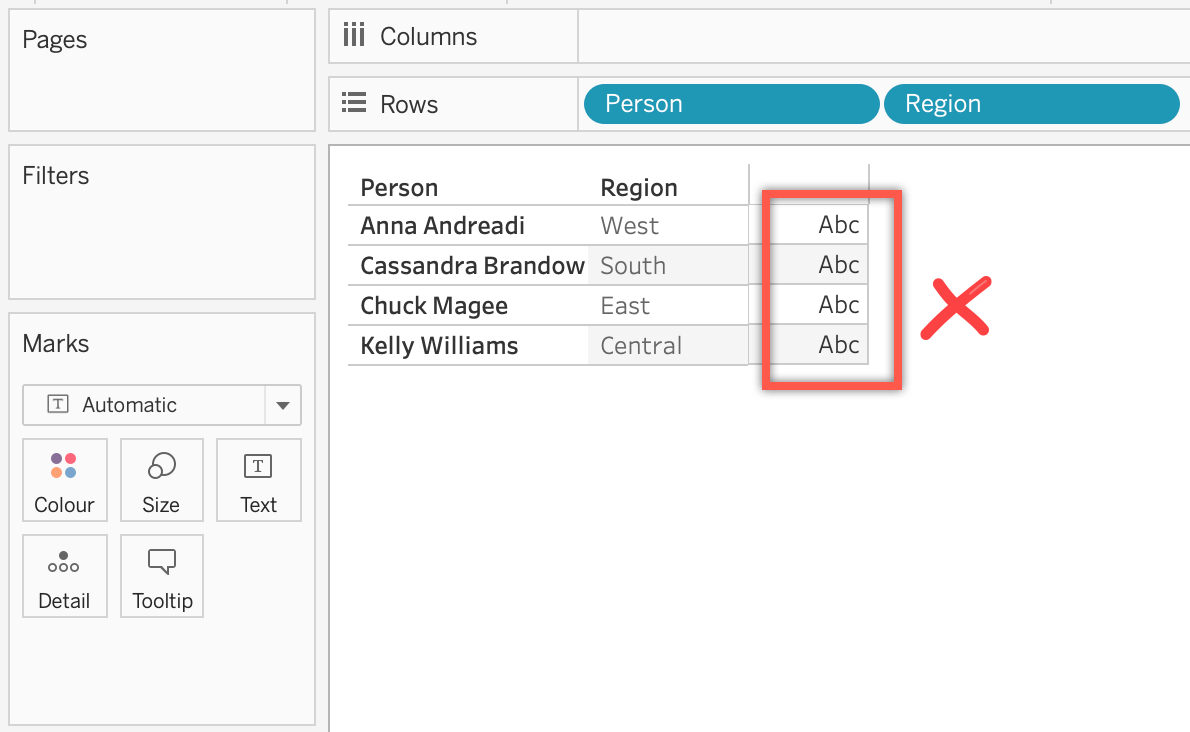Screen dimensions: 1190x732
Task: Click the Region column header
Action: tap(638, 187)
